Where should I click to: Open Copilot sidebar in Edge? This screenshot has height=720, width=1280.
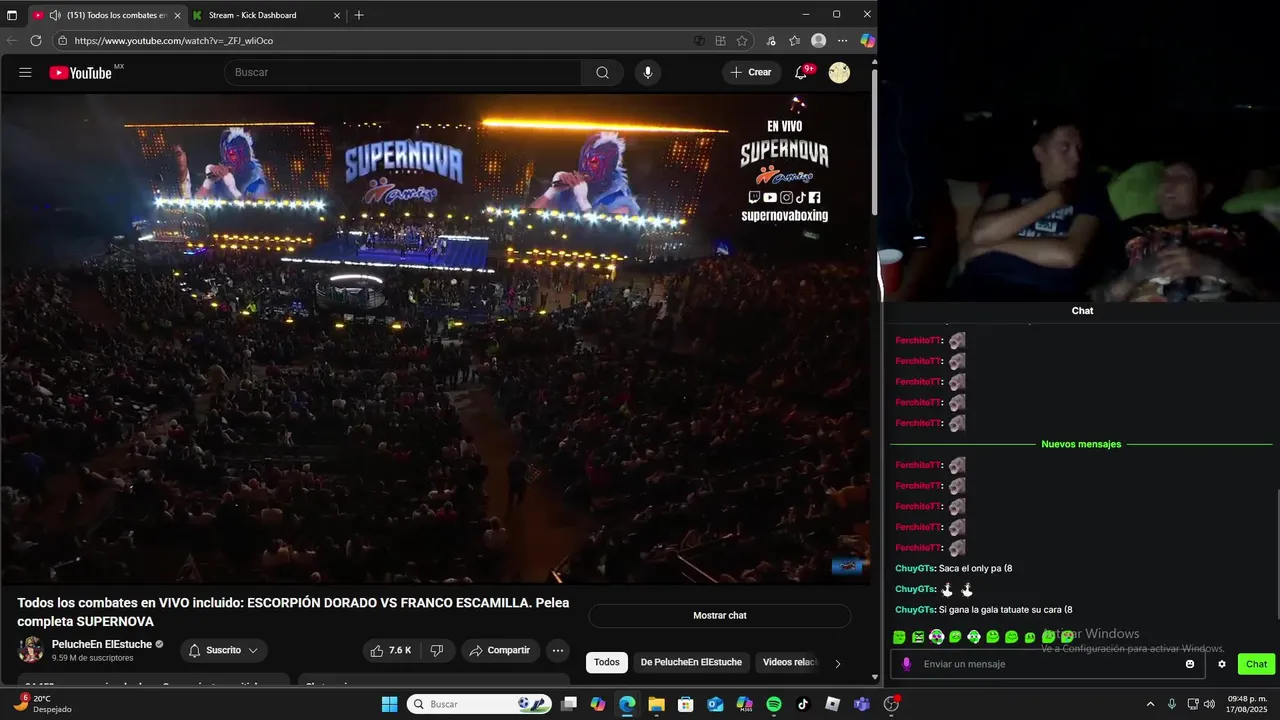[867, 41]
